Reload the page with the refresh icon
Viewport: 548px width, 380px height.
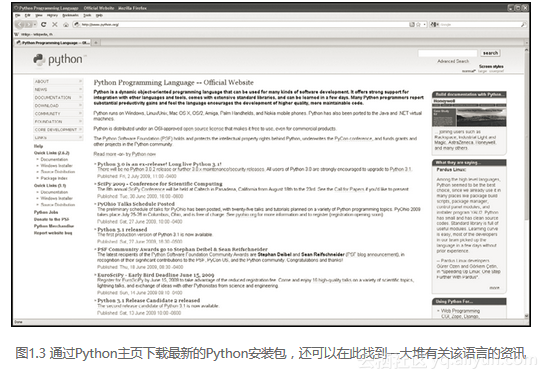[x=44, y=24]
